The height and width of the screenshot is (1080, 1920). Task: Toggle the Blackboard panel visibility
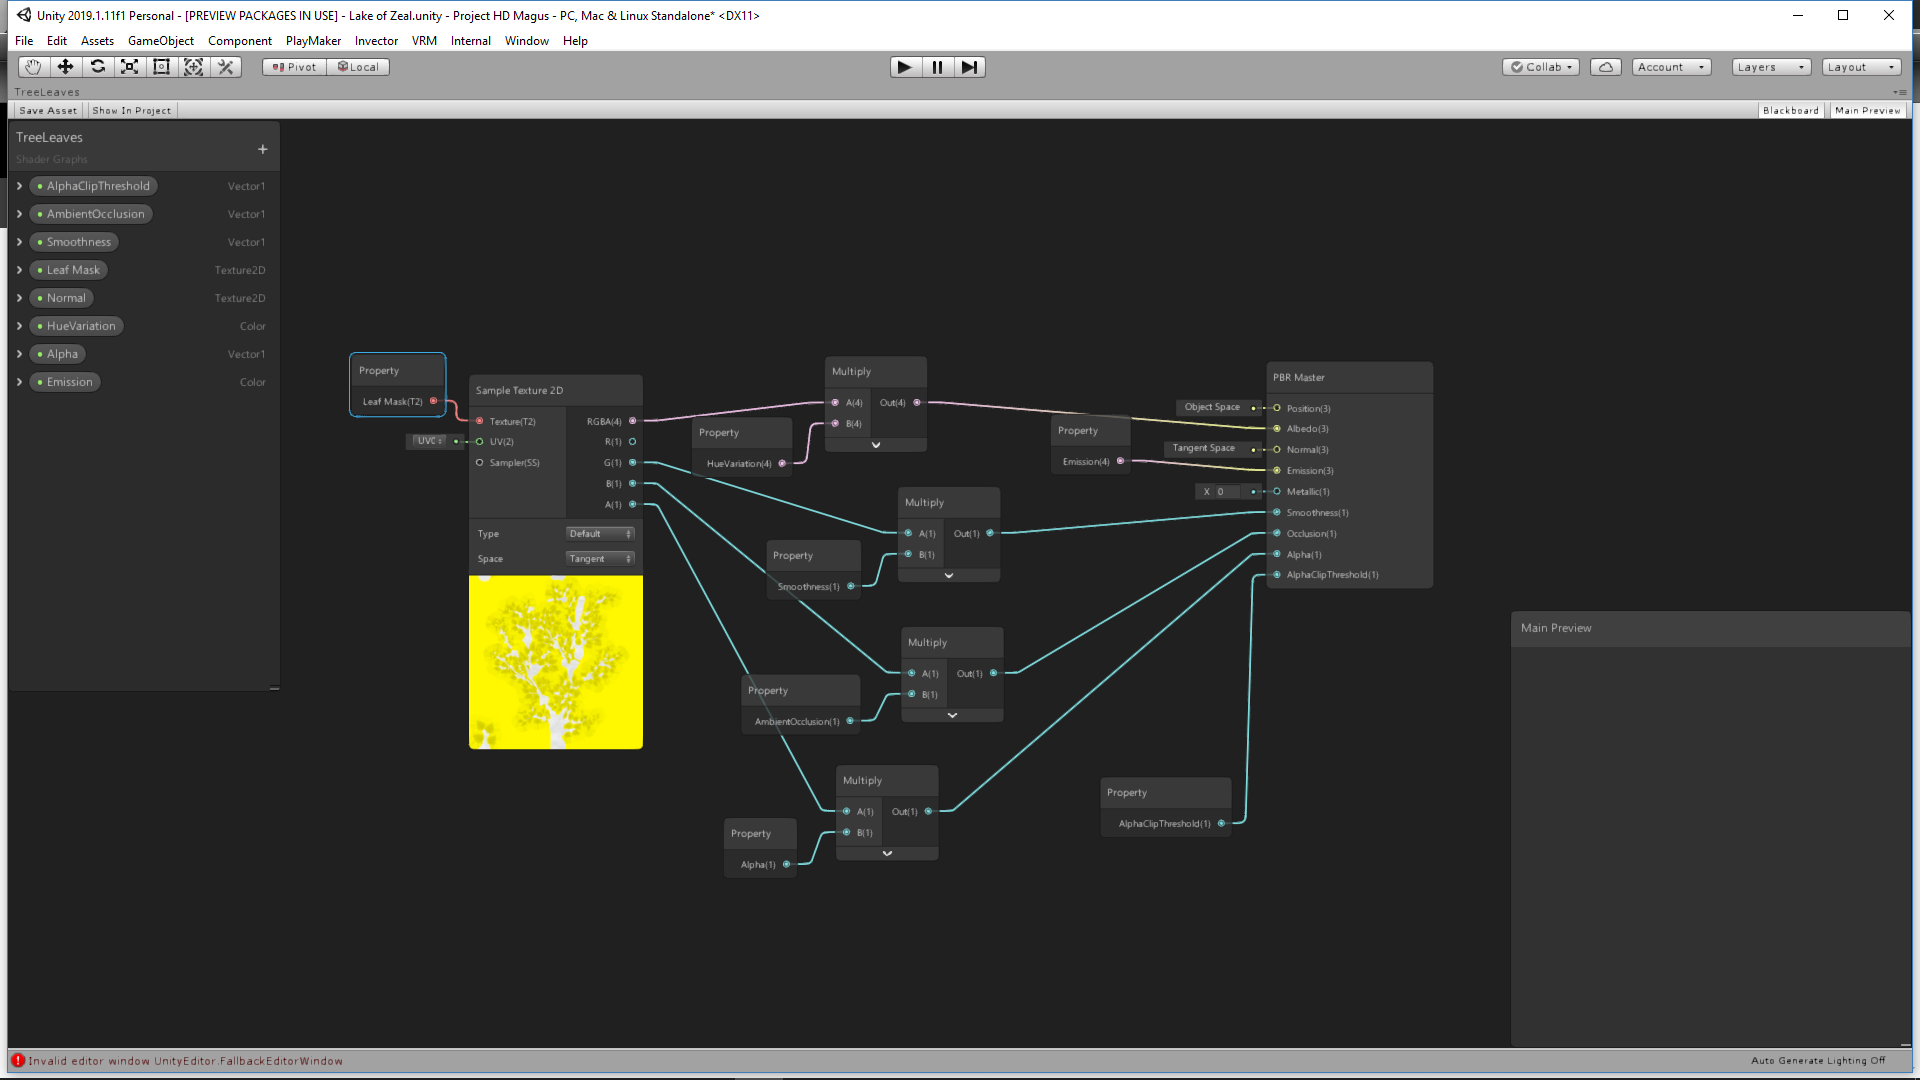coord(1790,111)
